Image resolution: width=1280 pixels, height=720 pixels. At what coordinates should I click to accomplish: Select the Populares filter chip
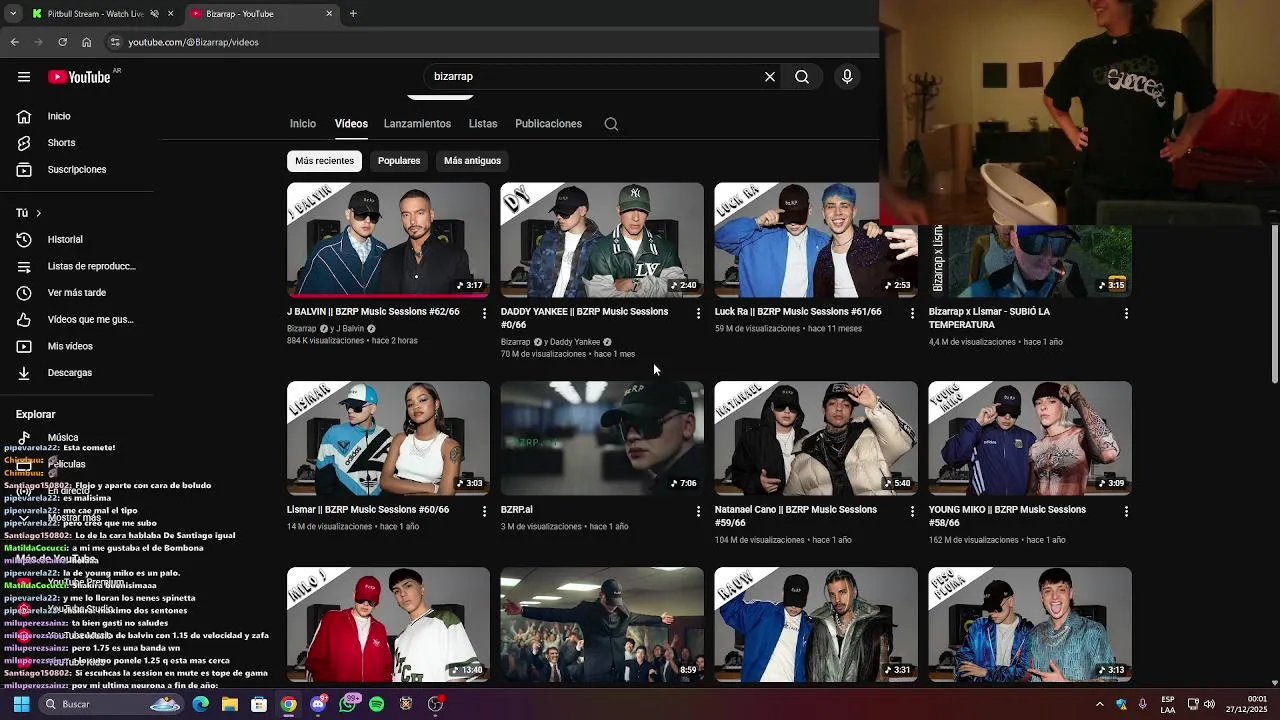click(399, 161)
